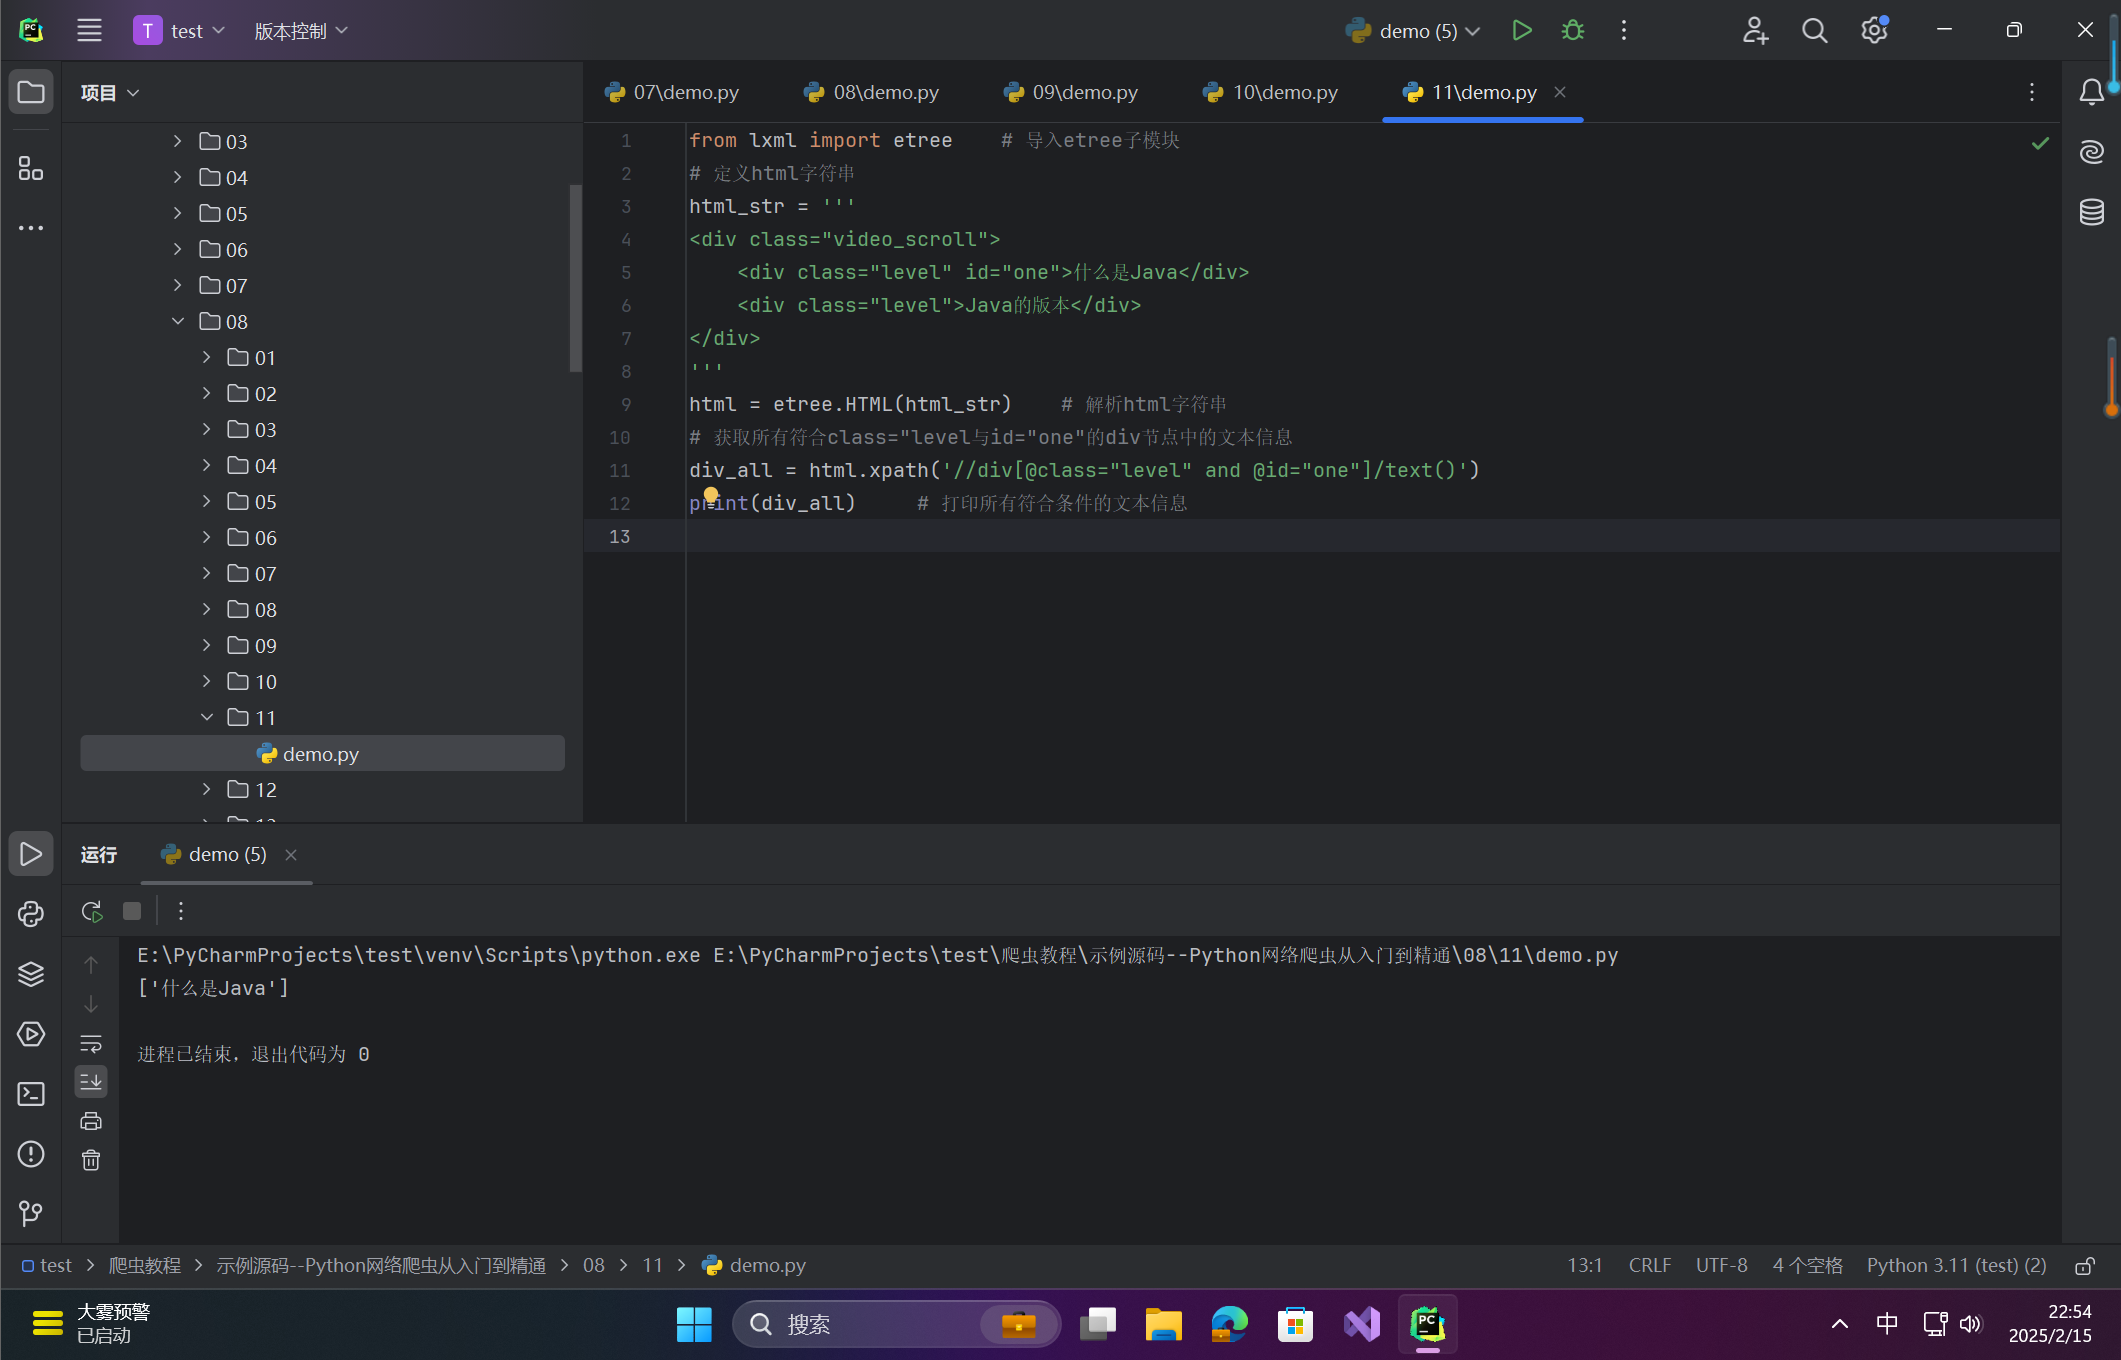2121x1360 pixels.
Task: Click the project tree vertical scrollbar
Action: [575, 278]
